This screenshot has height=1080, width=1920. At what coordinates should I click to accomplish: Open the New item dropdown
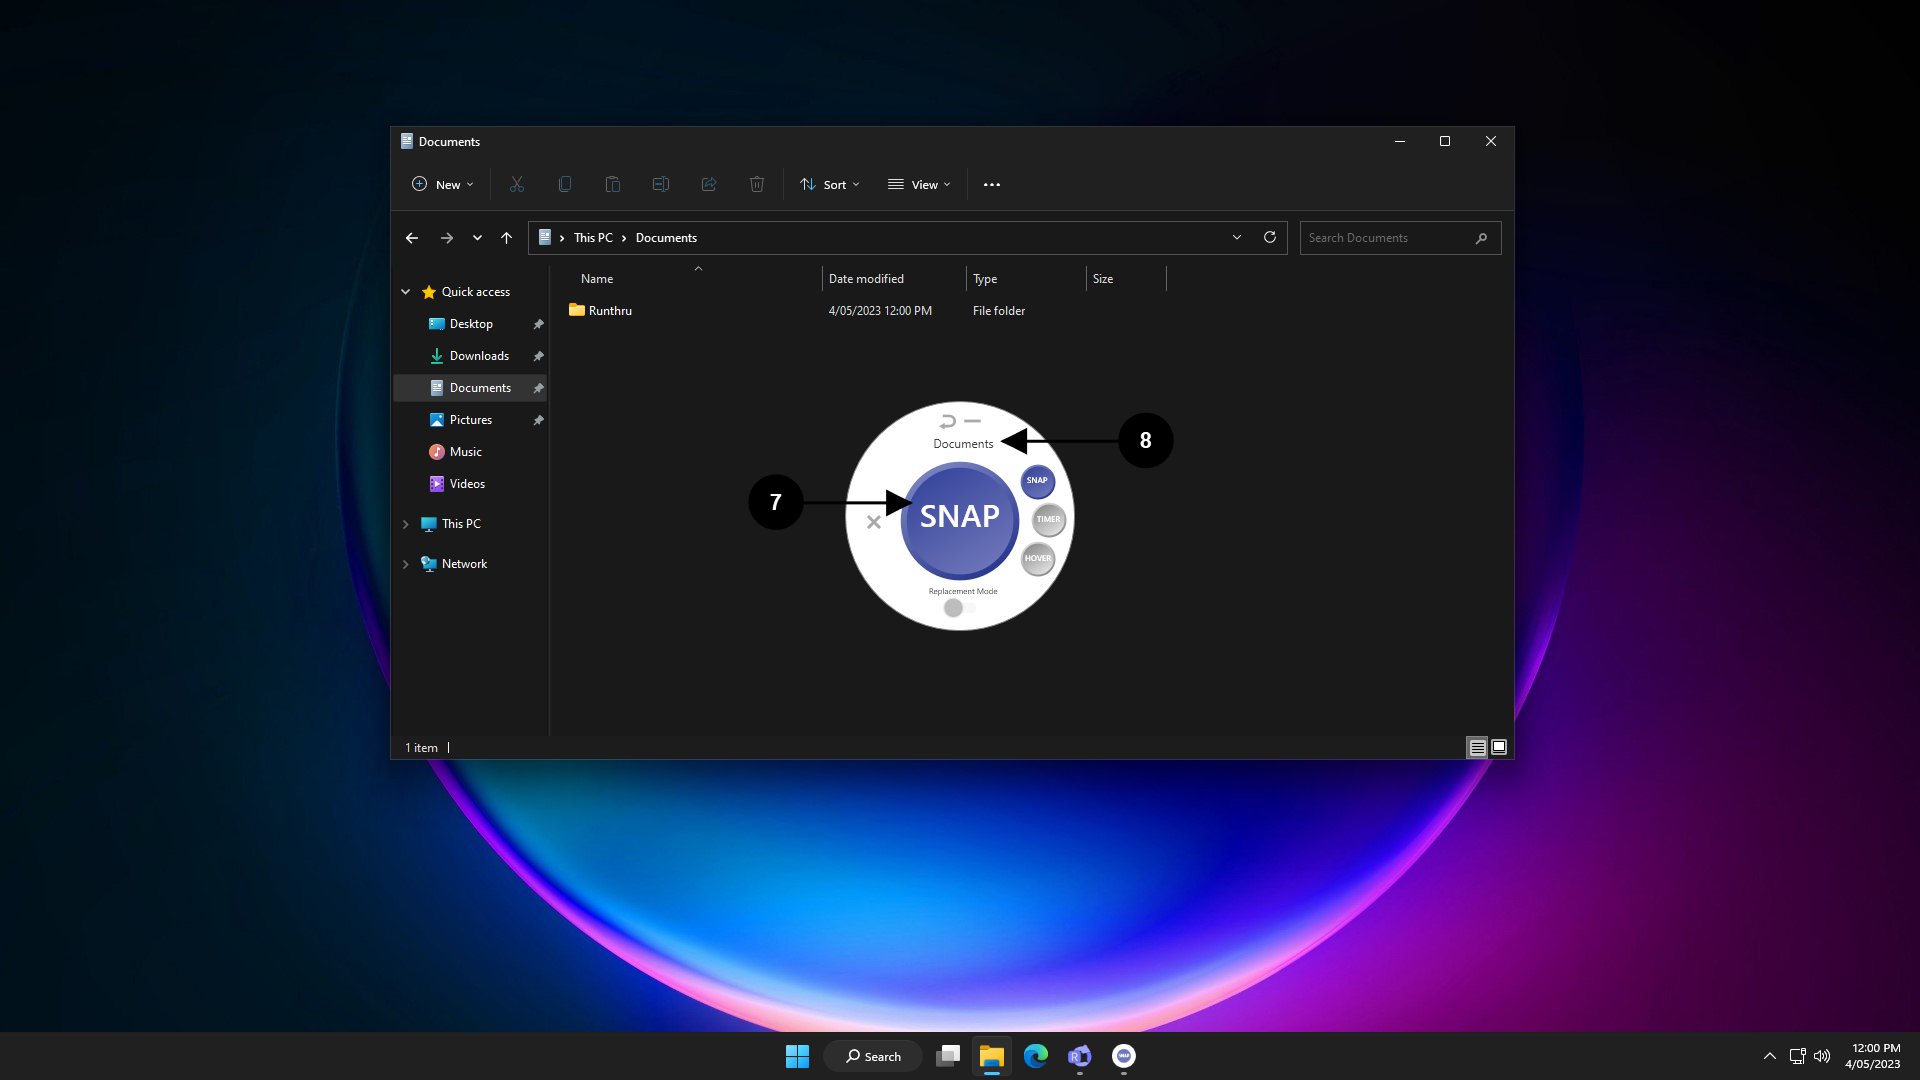442,185
